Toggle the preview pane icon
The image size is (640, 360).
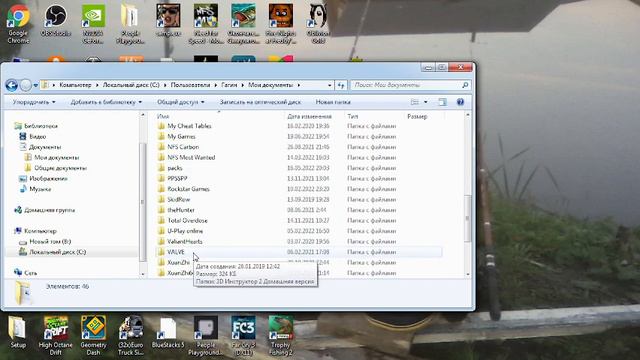pyautogui.click(x=442, y=102)
